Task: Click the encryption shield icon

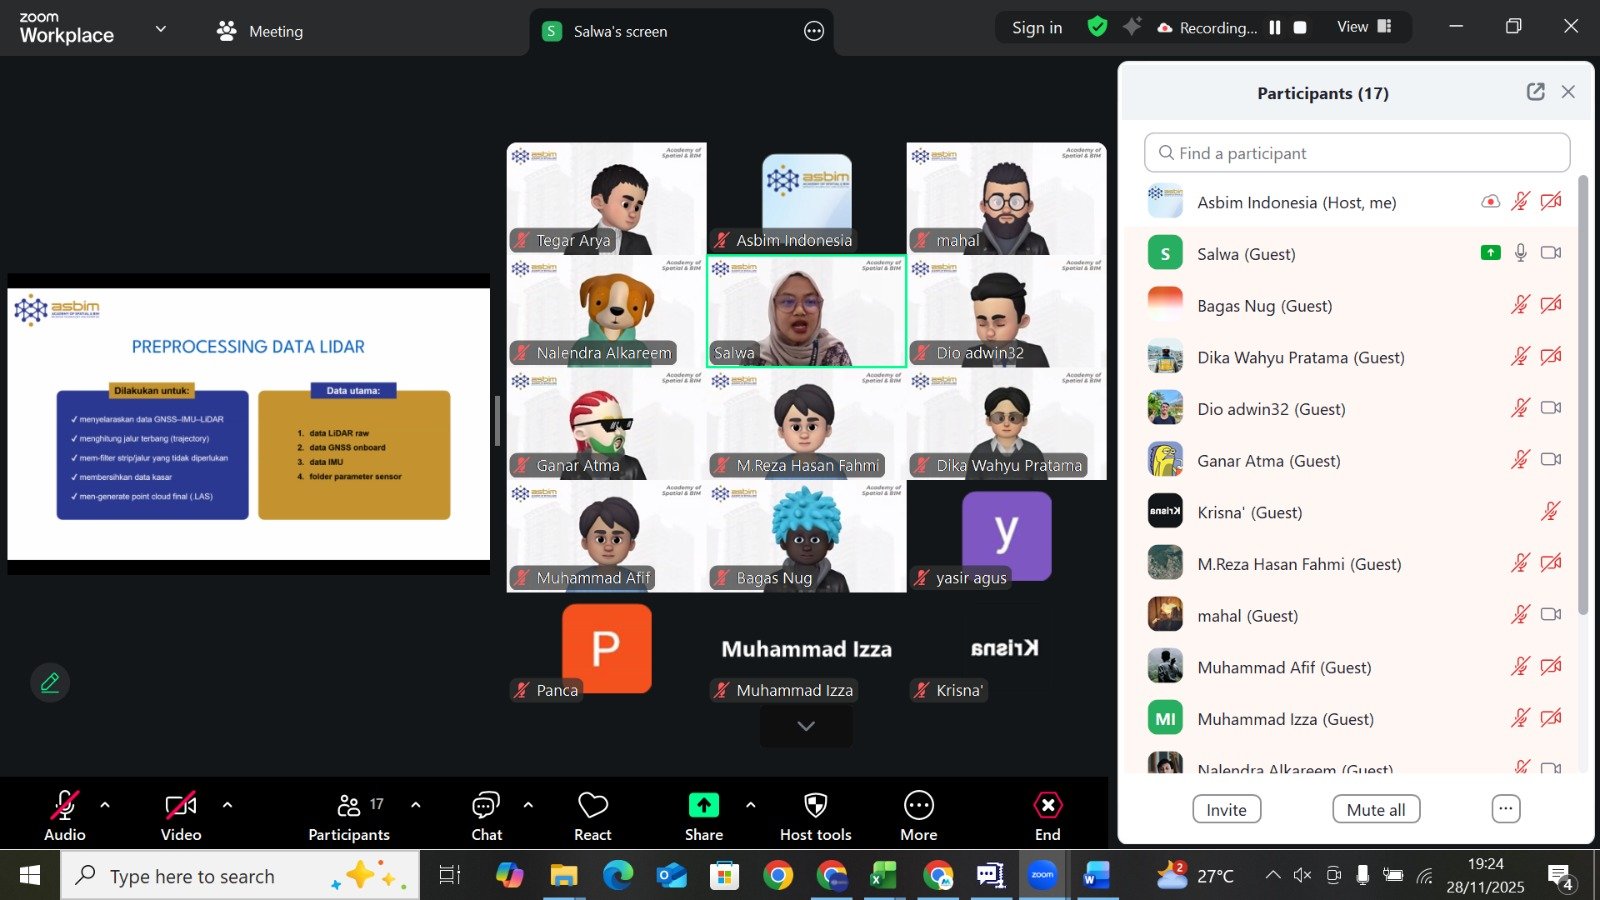Action: 1097,27
